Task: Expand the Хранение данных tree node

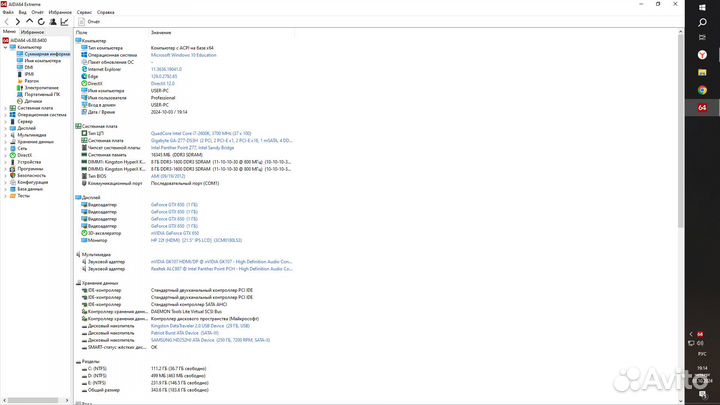Action: [6, 142]
